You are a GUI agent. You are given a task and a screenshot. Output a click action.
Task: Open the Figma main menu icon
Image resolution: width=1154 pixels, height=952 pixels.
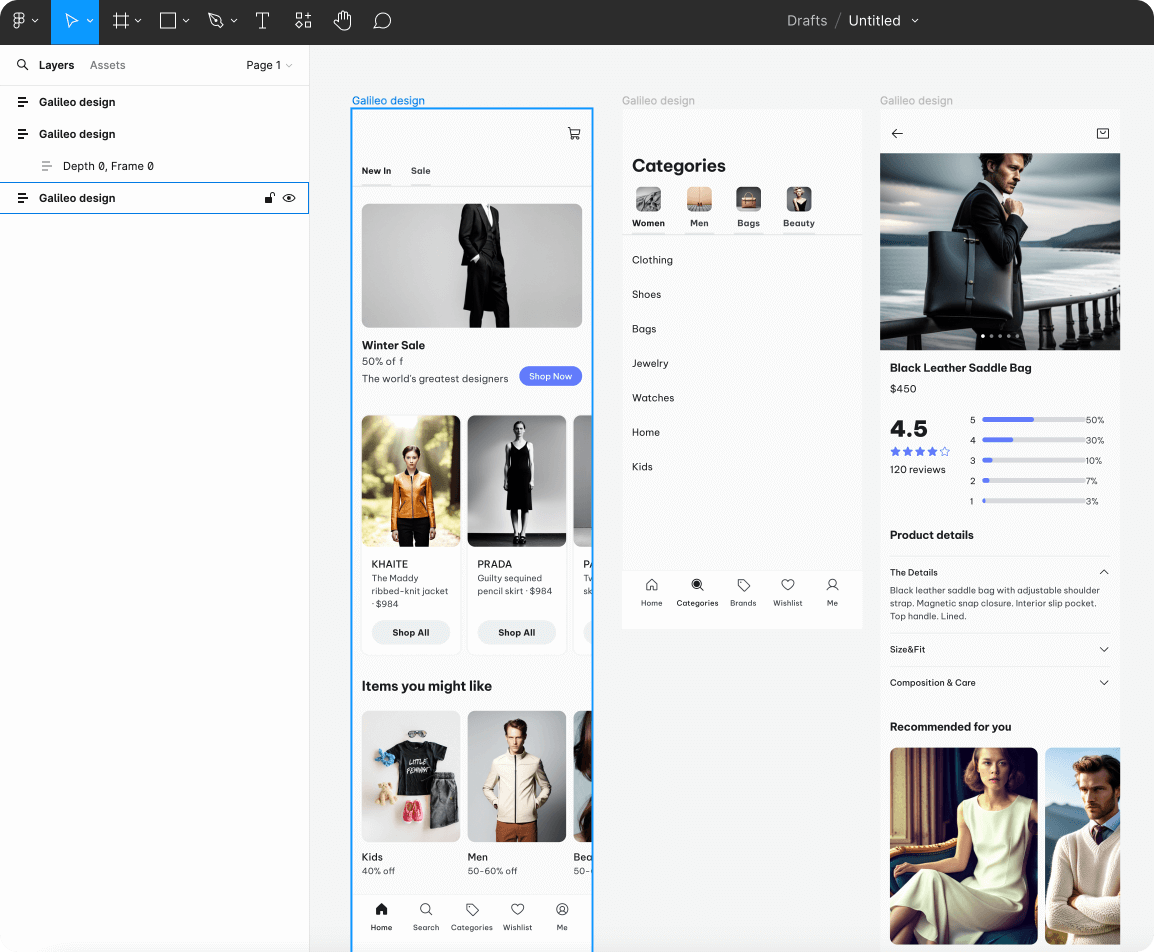[x=19, y=21]
